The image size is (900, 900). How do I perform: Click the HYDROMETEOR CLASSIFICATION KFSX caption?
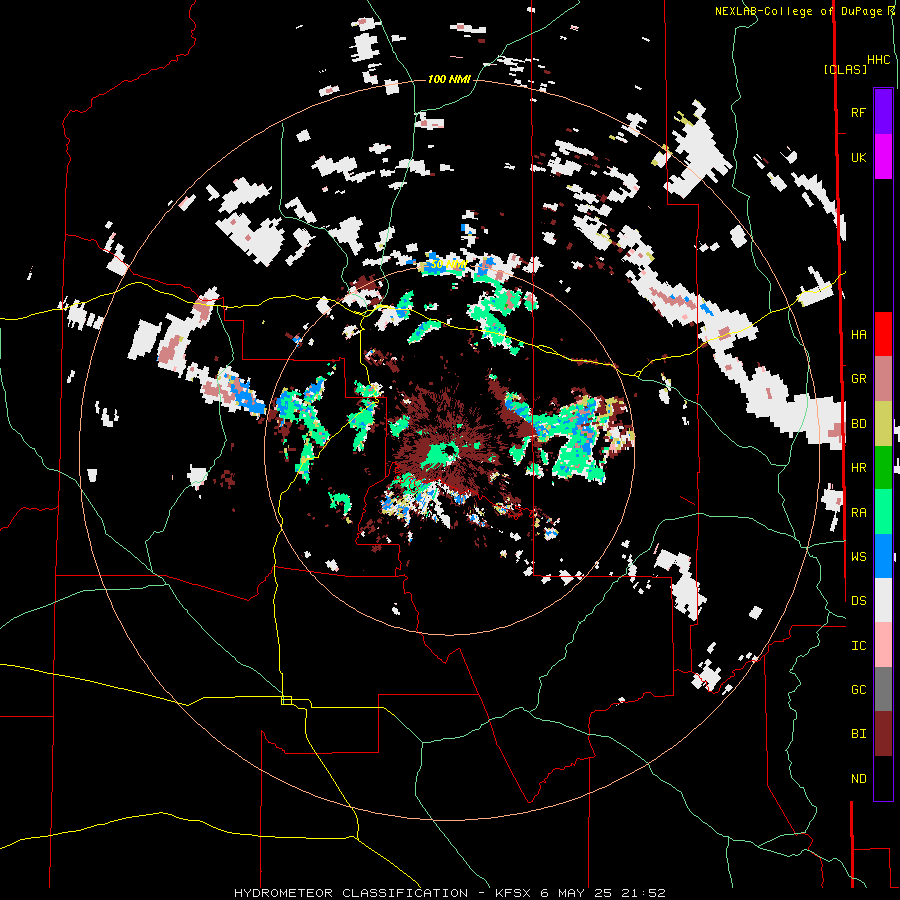pos(449,893)
